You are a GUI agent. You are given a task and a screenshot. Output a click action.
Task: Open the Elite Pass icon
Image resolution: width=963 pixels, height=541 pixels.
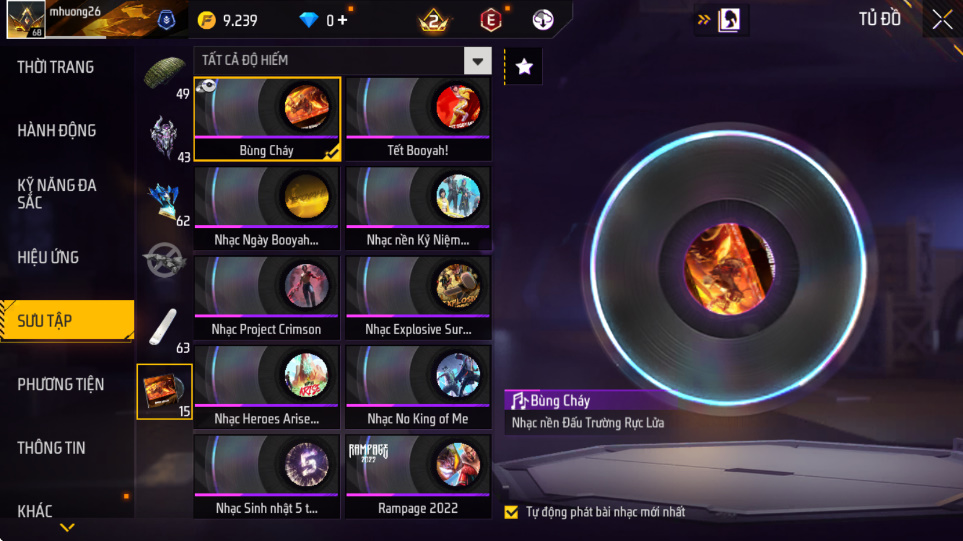[491, 20]
